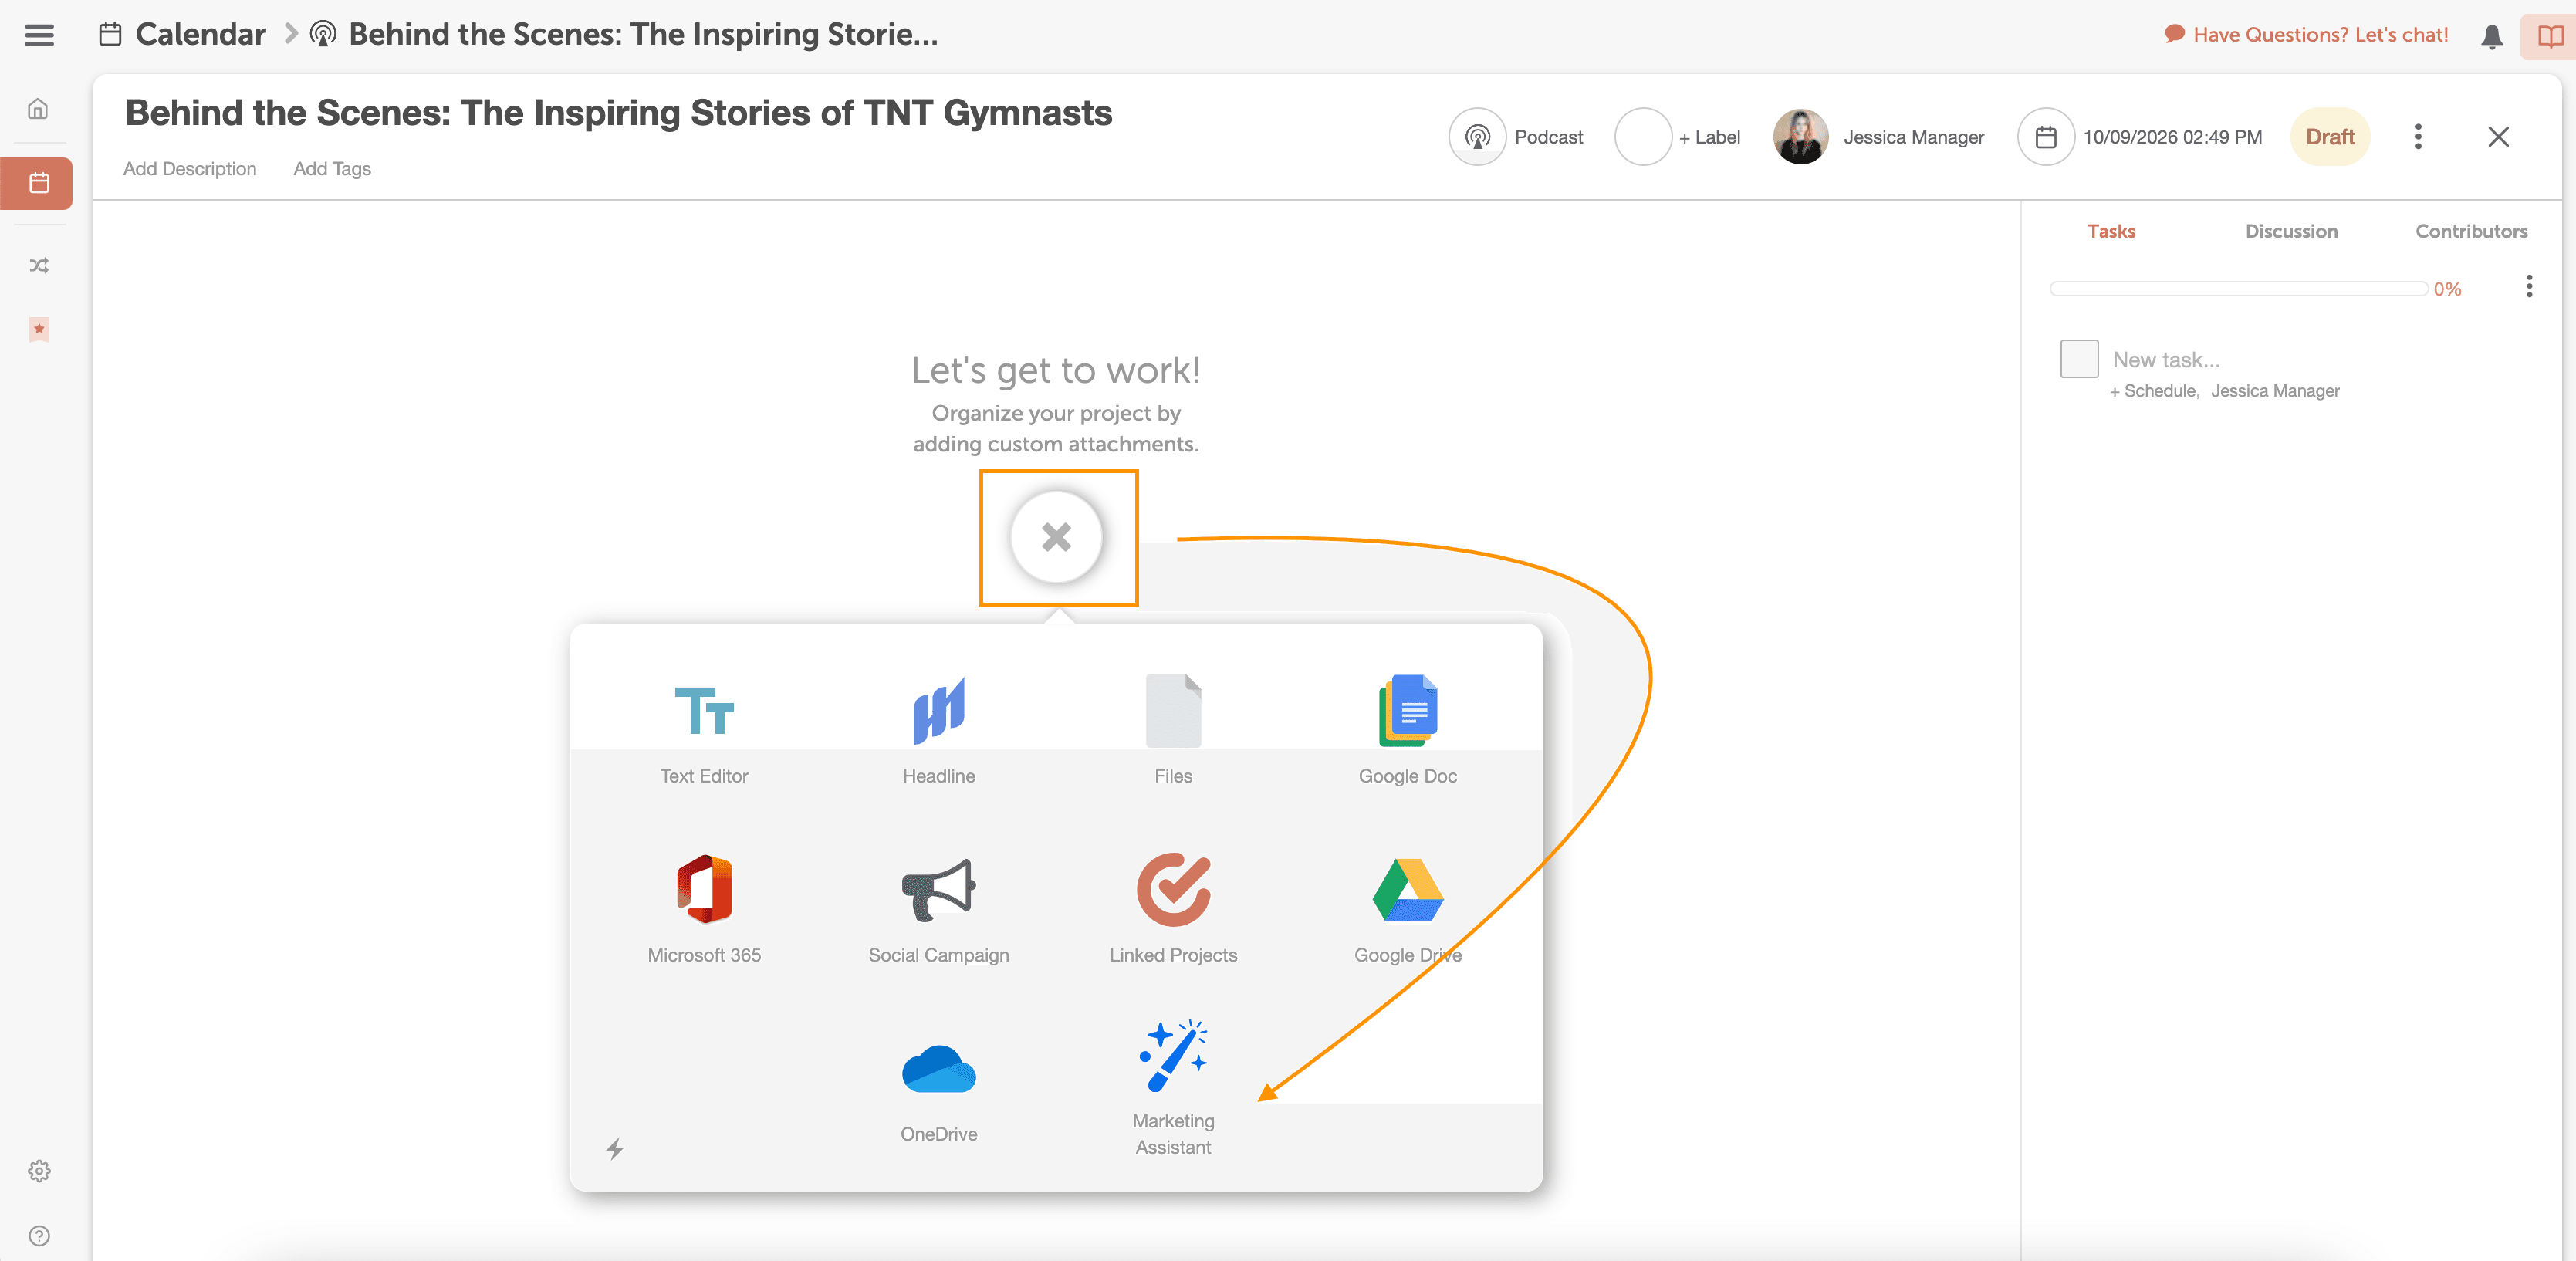Close the attachment picker with X circle
2576x1261 pixels.
pyautogui.click(x=1056, y=537)
